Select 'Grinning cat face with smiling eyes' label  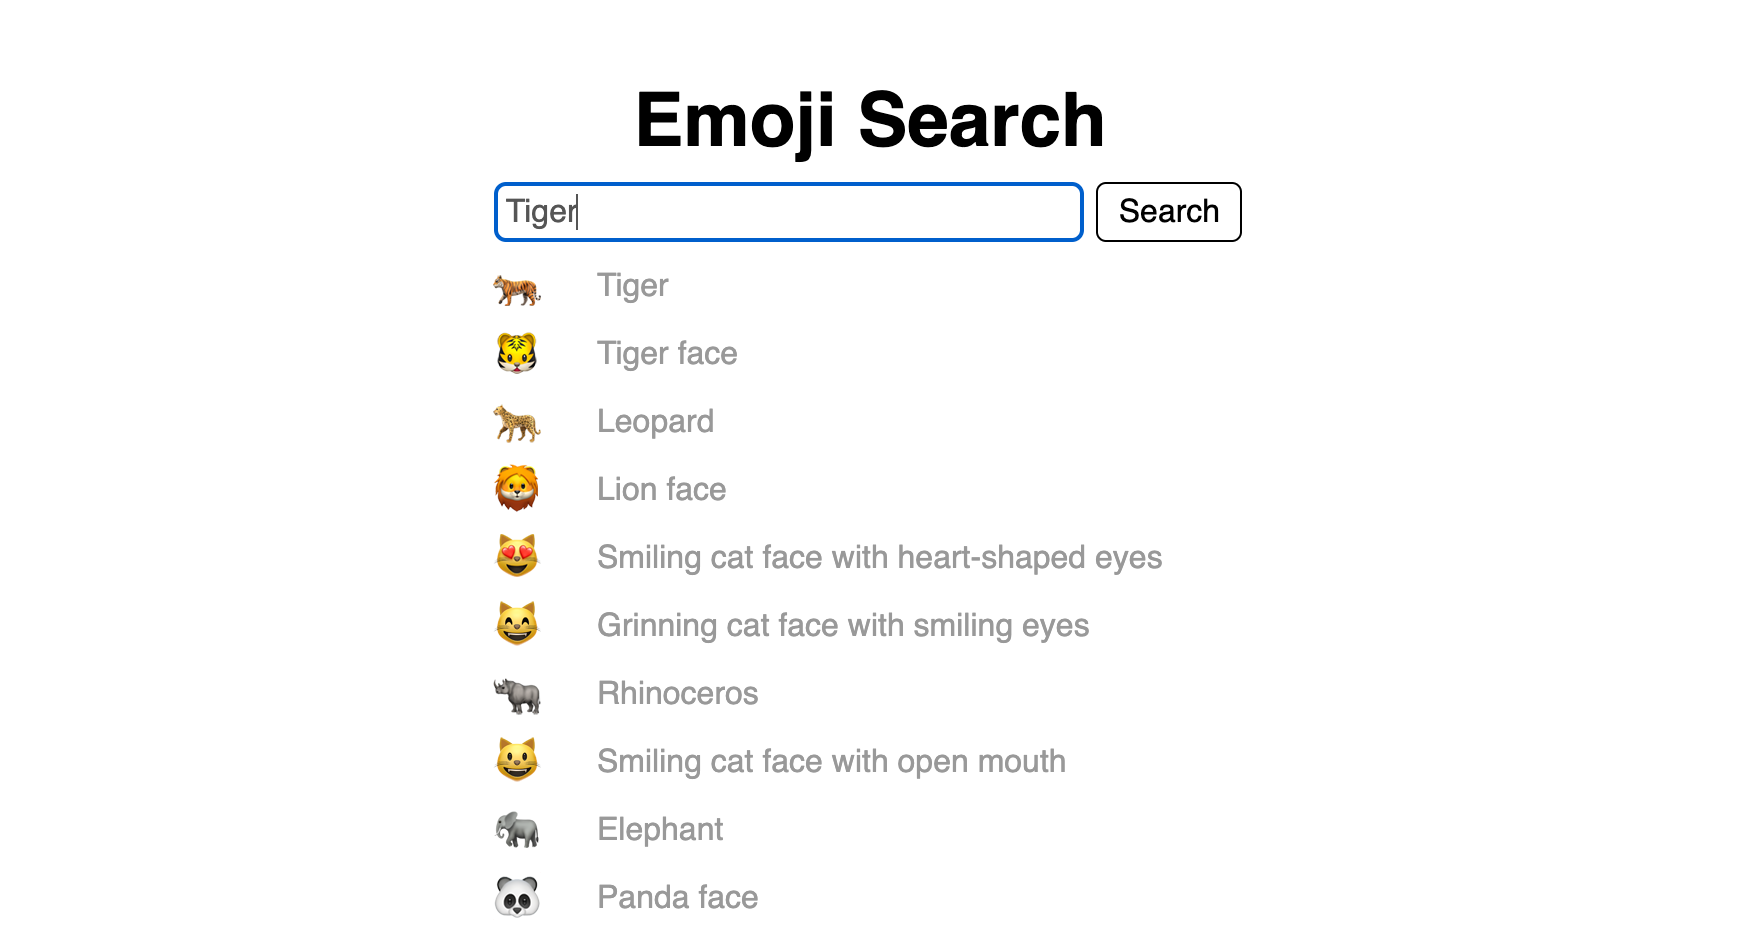(x=843, y=625)
